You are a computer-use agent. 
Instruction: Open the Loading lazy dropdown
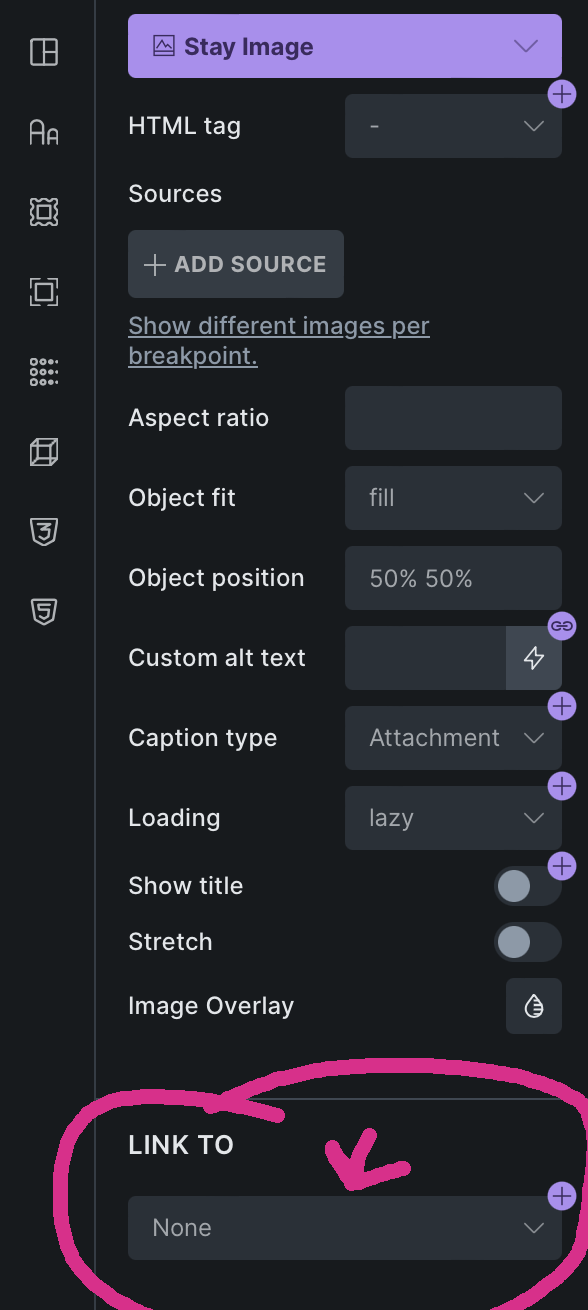click(x=453, y=818)
